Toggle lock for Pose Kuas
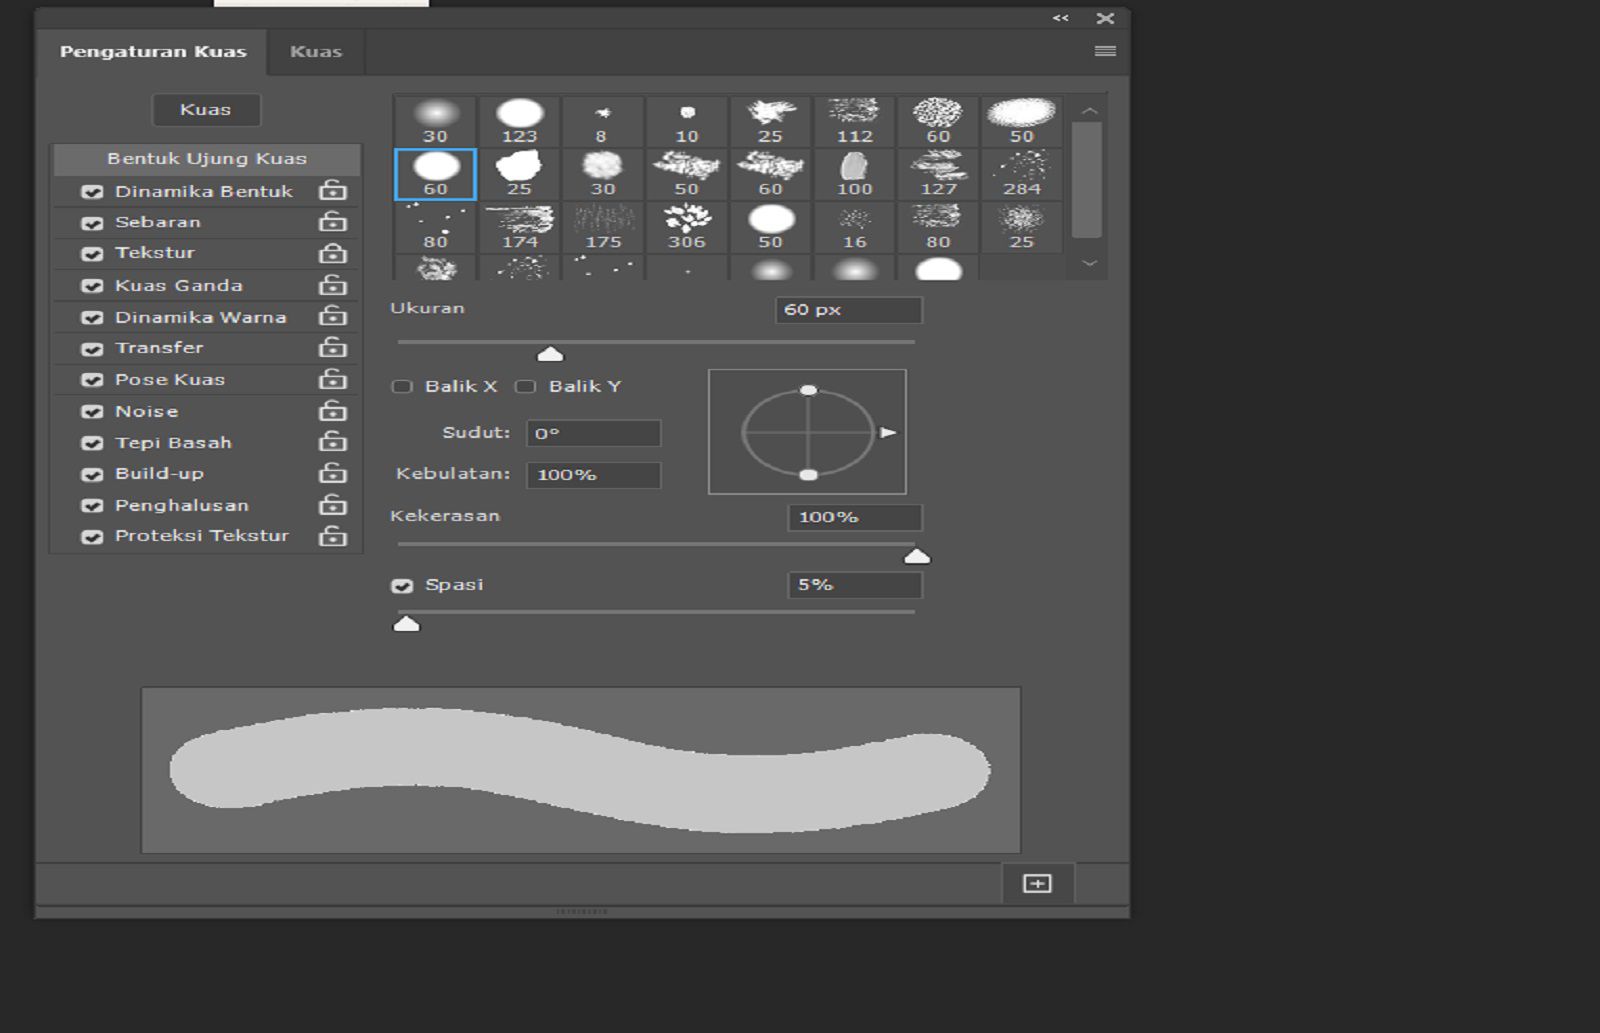Image resolution: width=1600 pixels, height=1033 pixels. click(333, 379)
